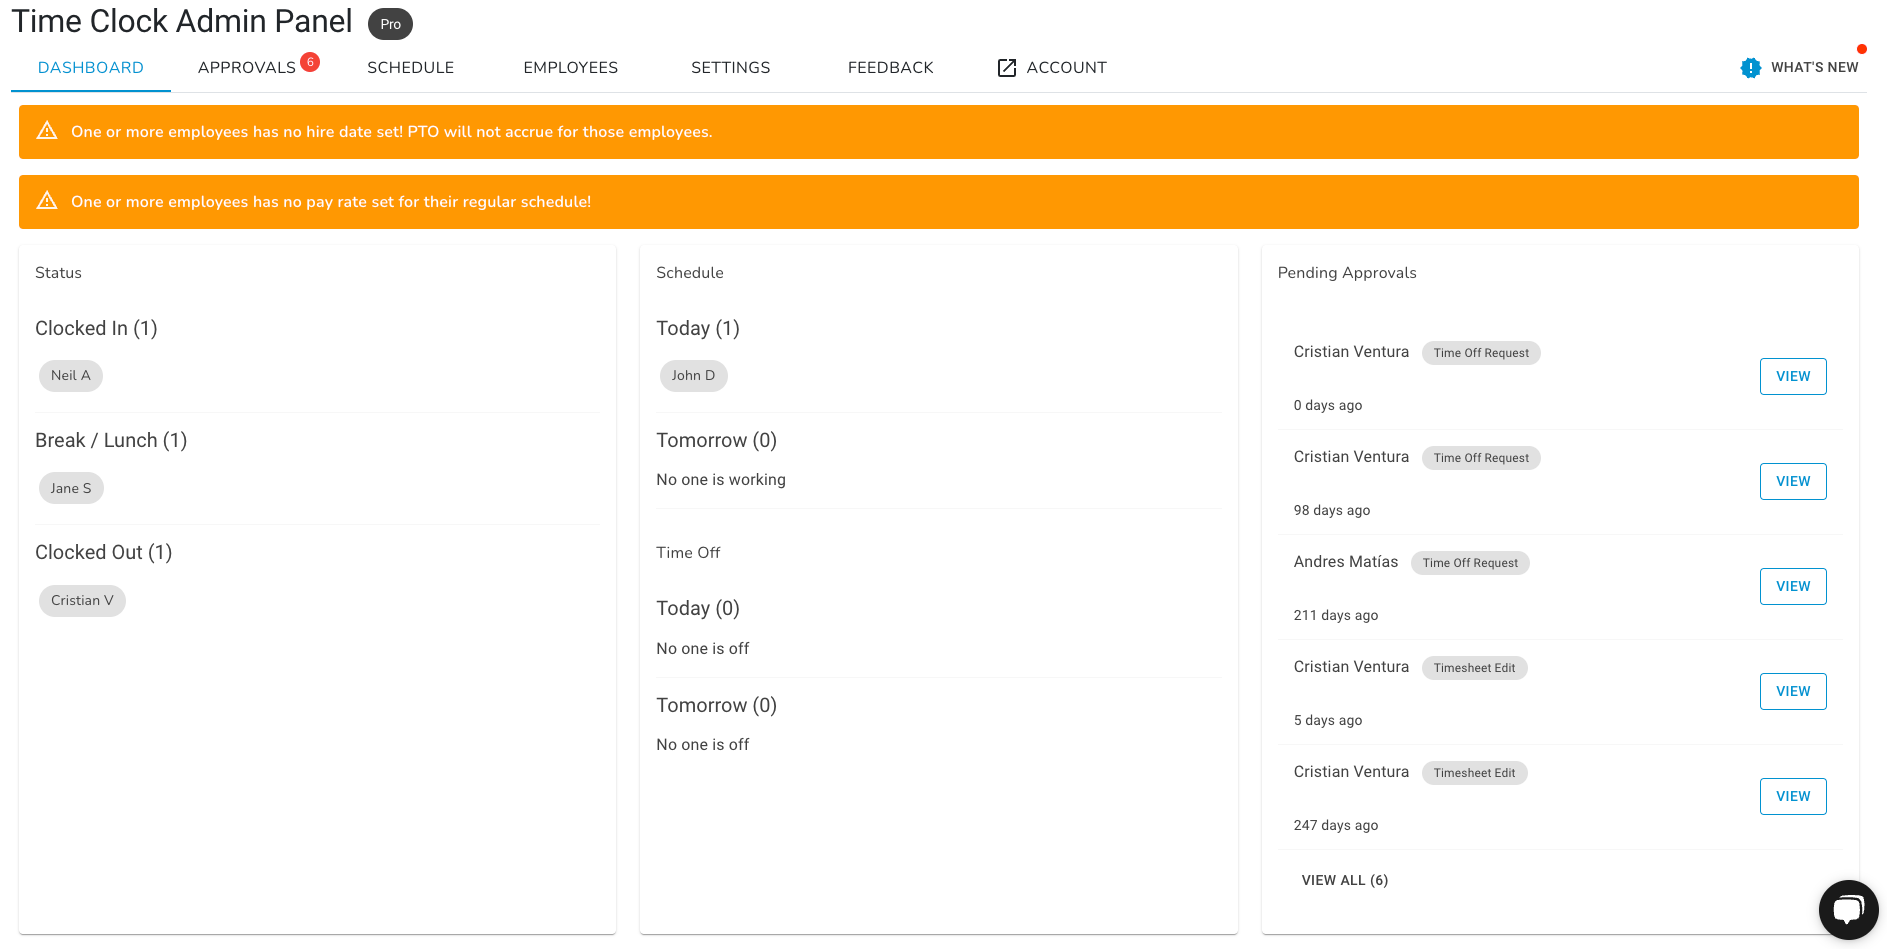Open the Approvals tab
The image size is (1887, 949).
247,68
